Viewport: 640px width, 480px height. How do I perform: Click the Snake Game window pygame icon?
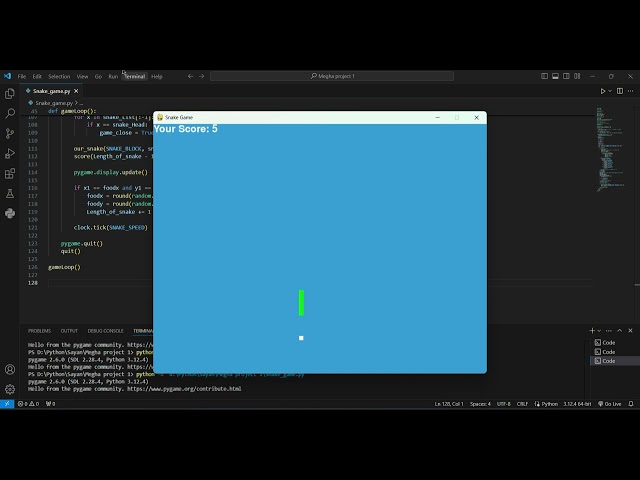[x=160, y=118]
